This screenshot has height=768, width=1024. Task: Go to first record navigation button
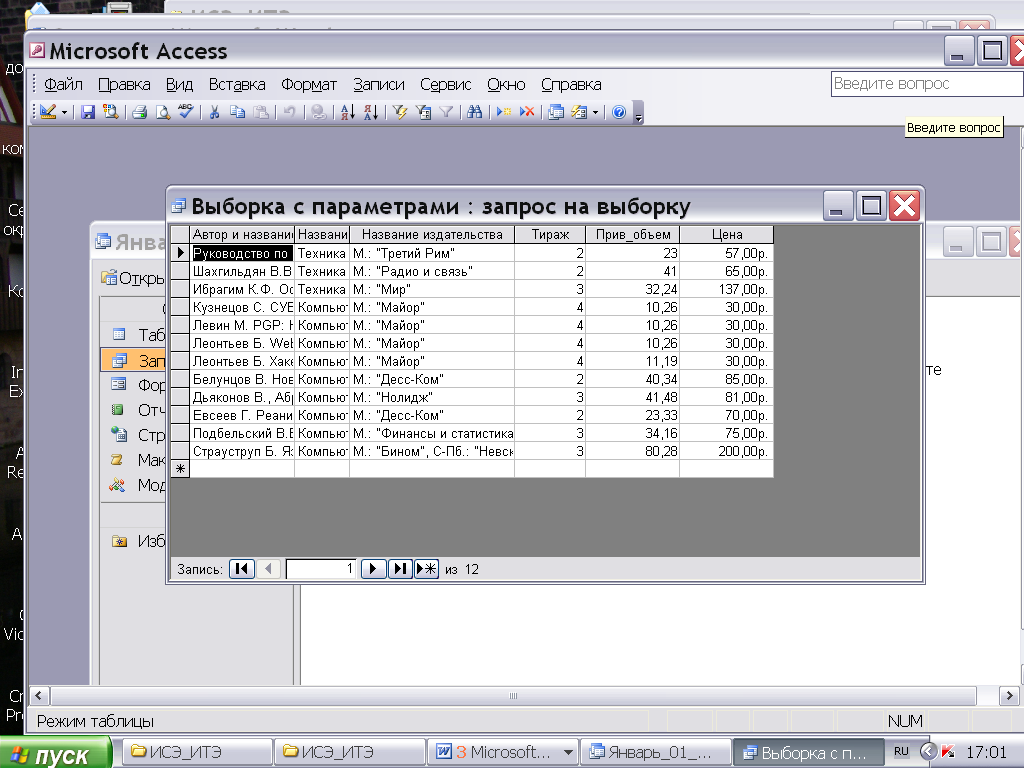[x=242, y=569]
